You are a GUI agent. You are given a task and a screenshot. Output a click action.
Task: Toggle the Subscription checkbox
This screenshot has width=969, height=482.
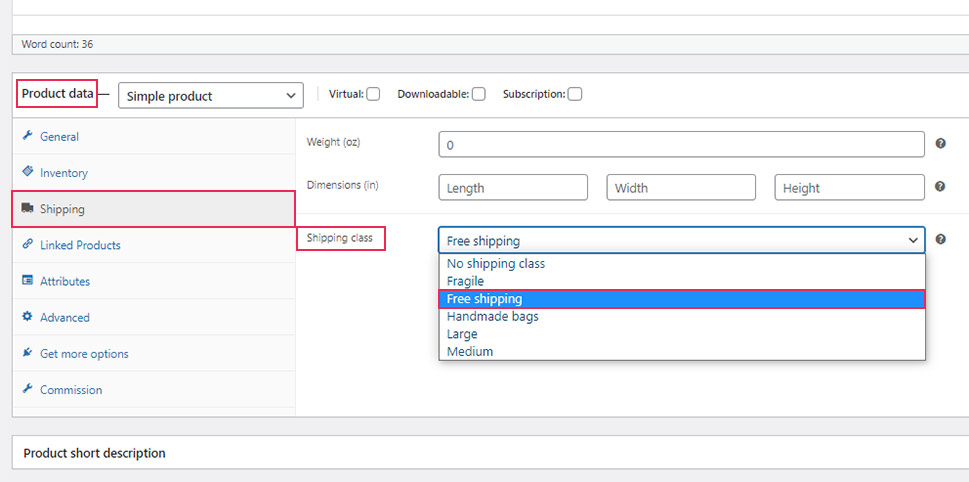point(575,95)
